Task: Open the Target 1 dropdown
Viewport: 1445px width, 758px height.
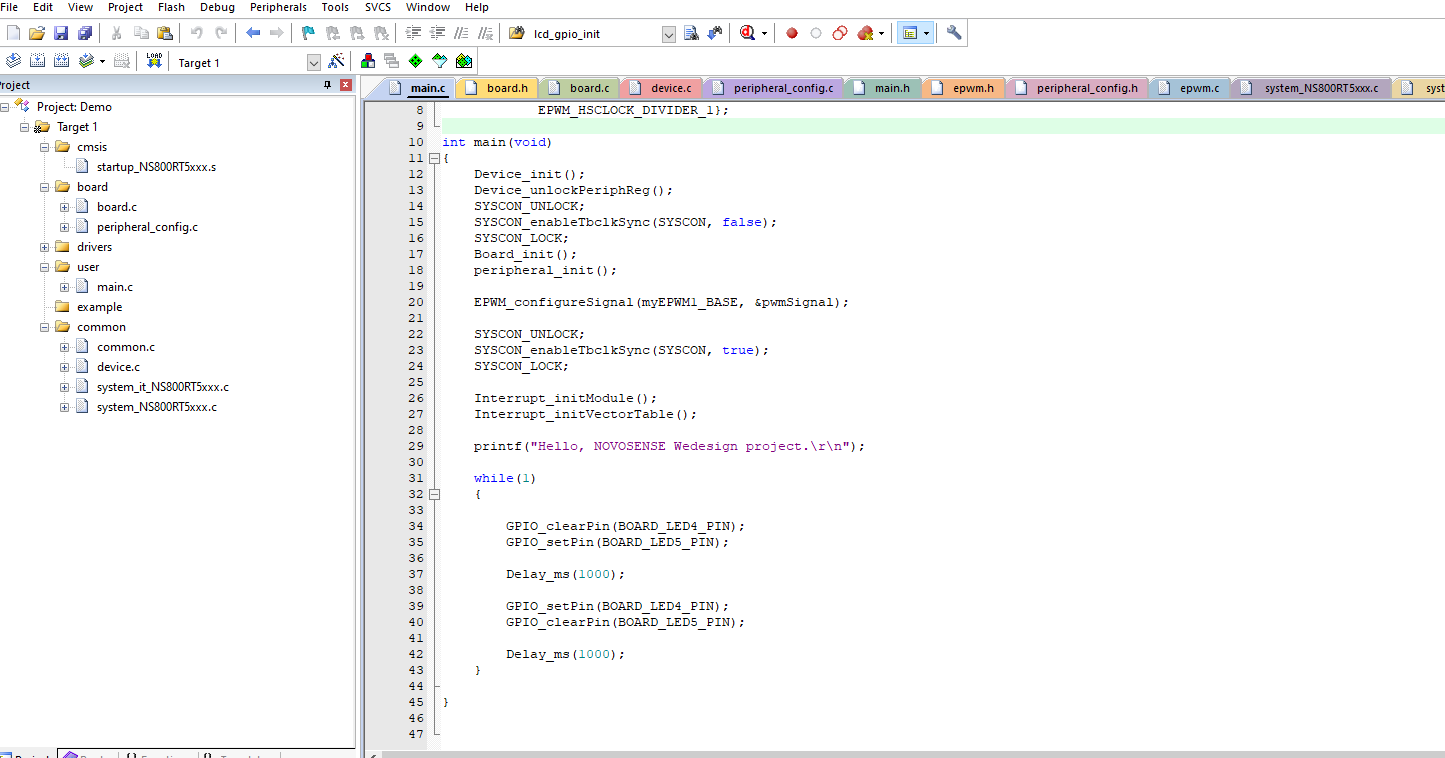Action: (314, 62)
